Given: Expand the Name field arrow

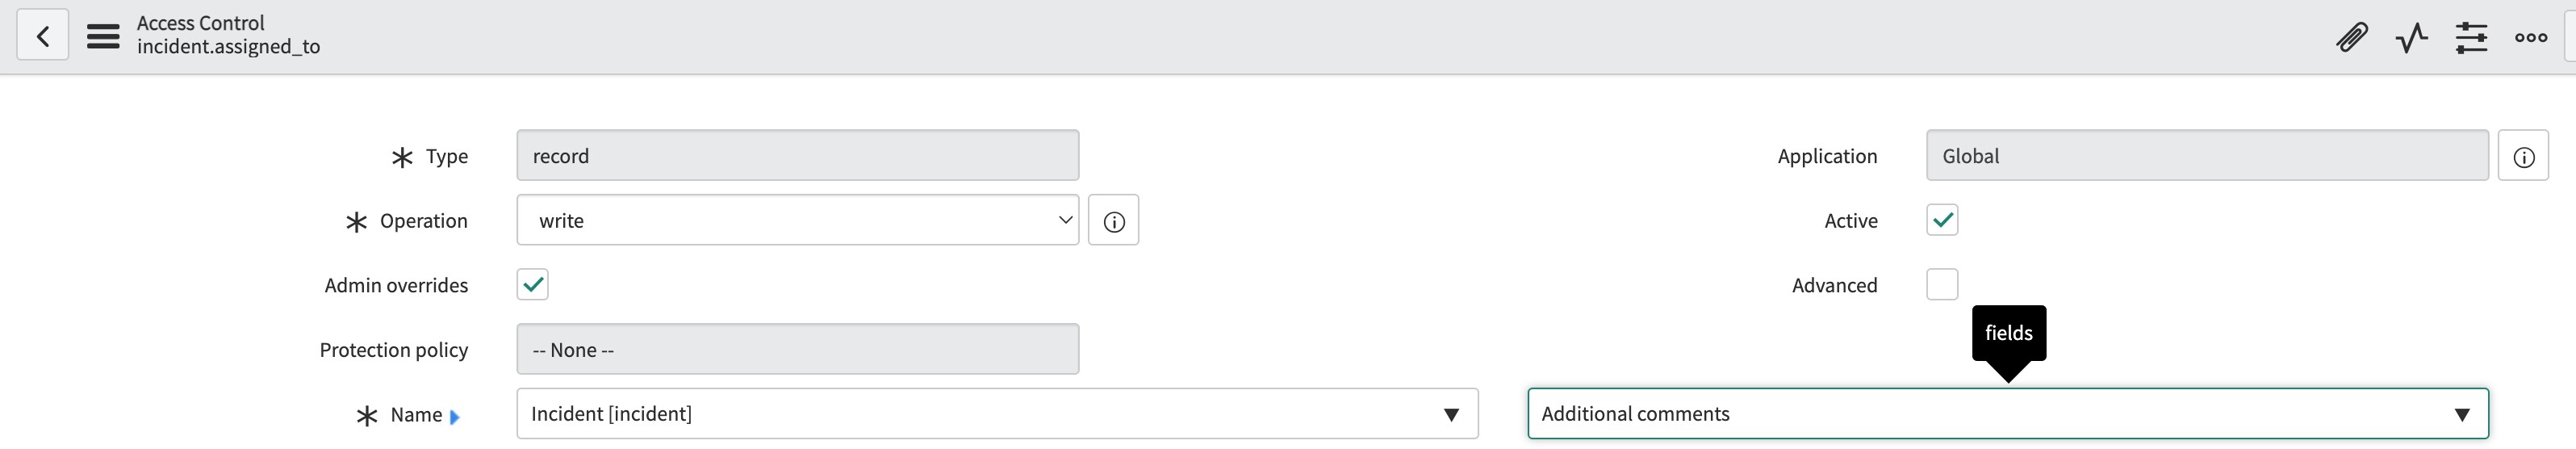Looking at the screenshot, I should 455,416.
